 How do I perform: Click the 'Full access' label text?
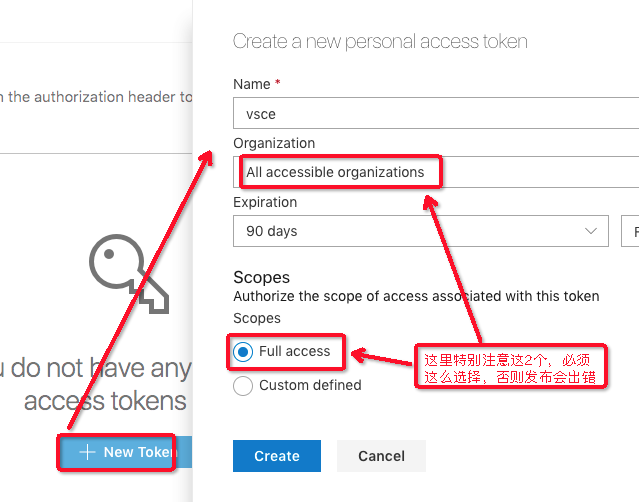click(x=294, y=352)
